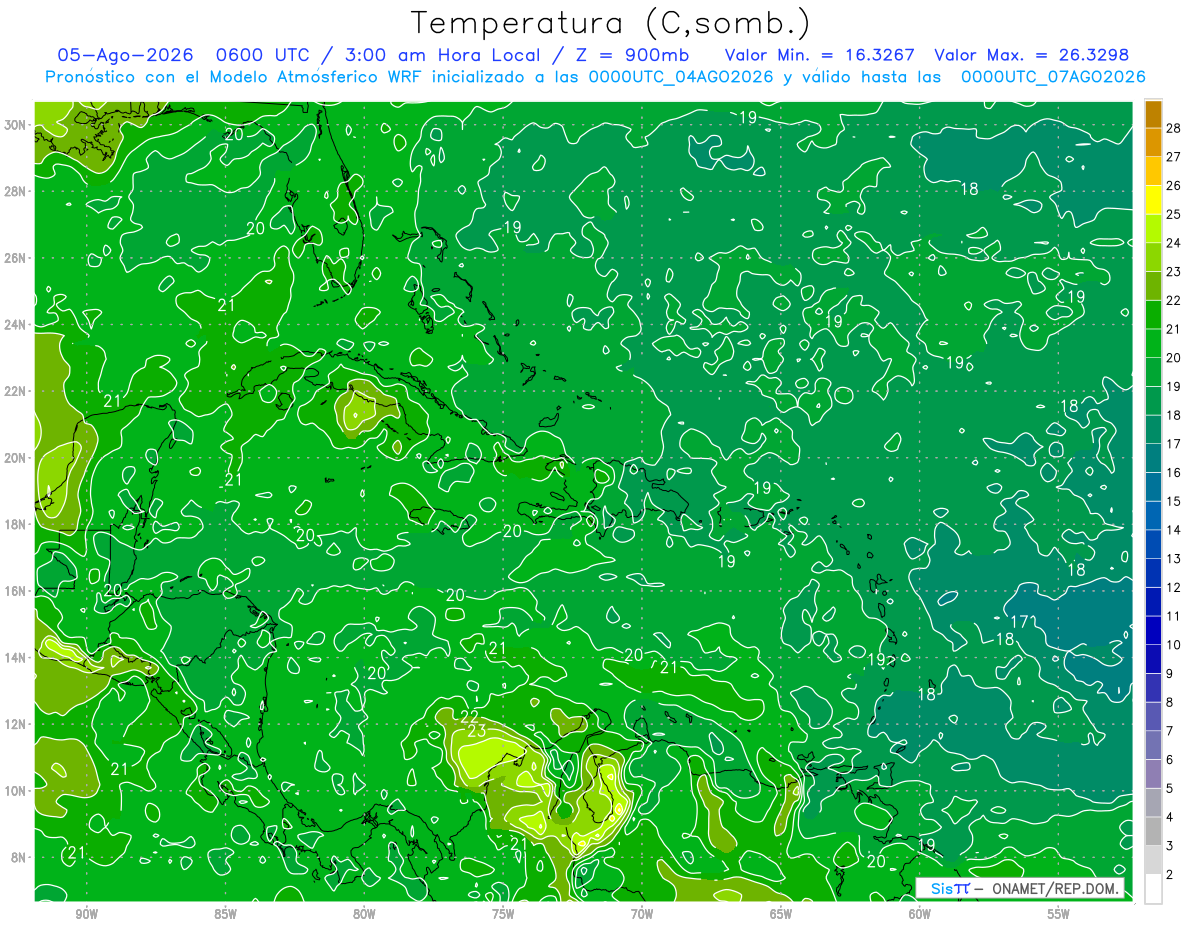Viewport: 1200px width, 927px height.
Task: Click the 24N latitude axis label
Action: (x=16, y=325)
